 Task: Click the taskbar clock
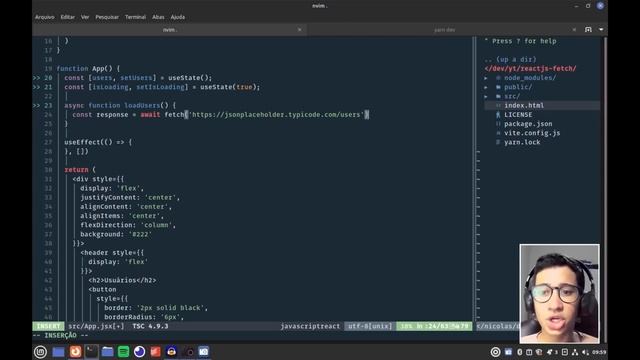coord(599,352)
